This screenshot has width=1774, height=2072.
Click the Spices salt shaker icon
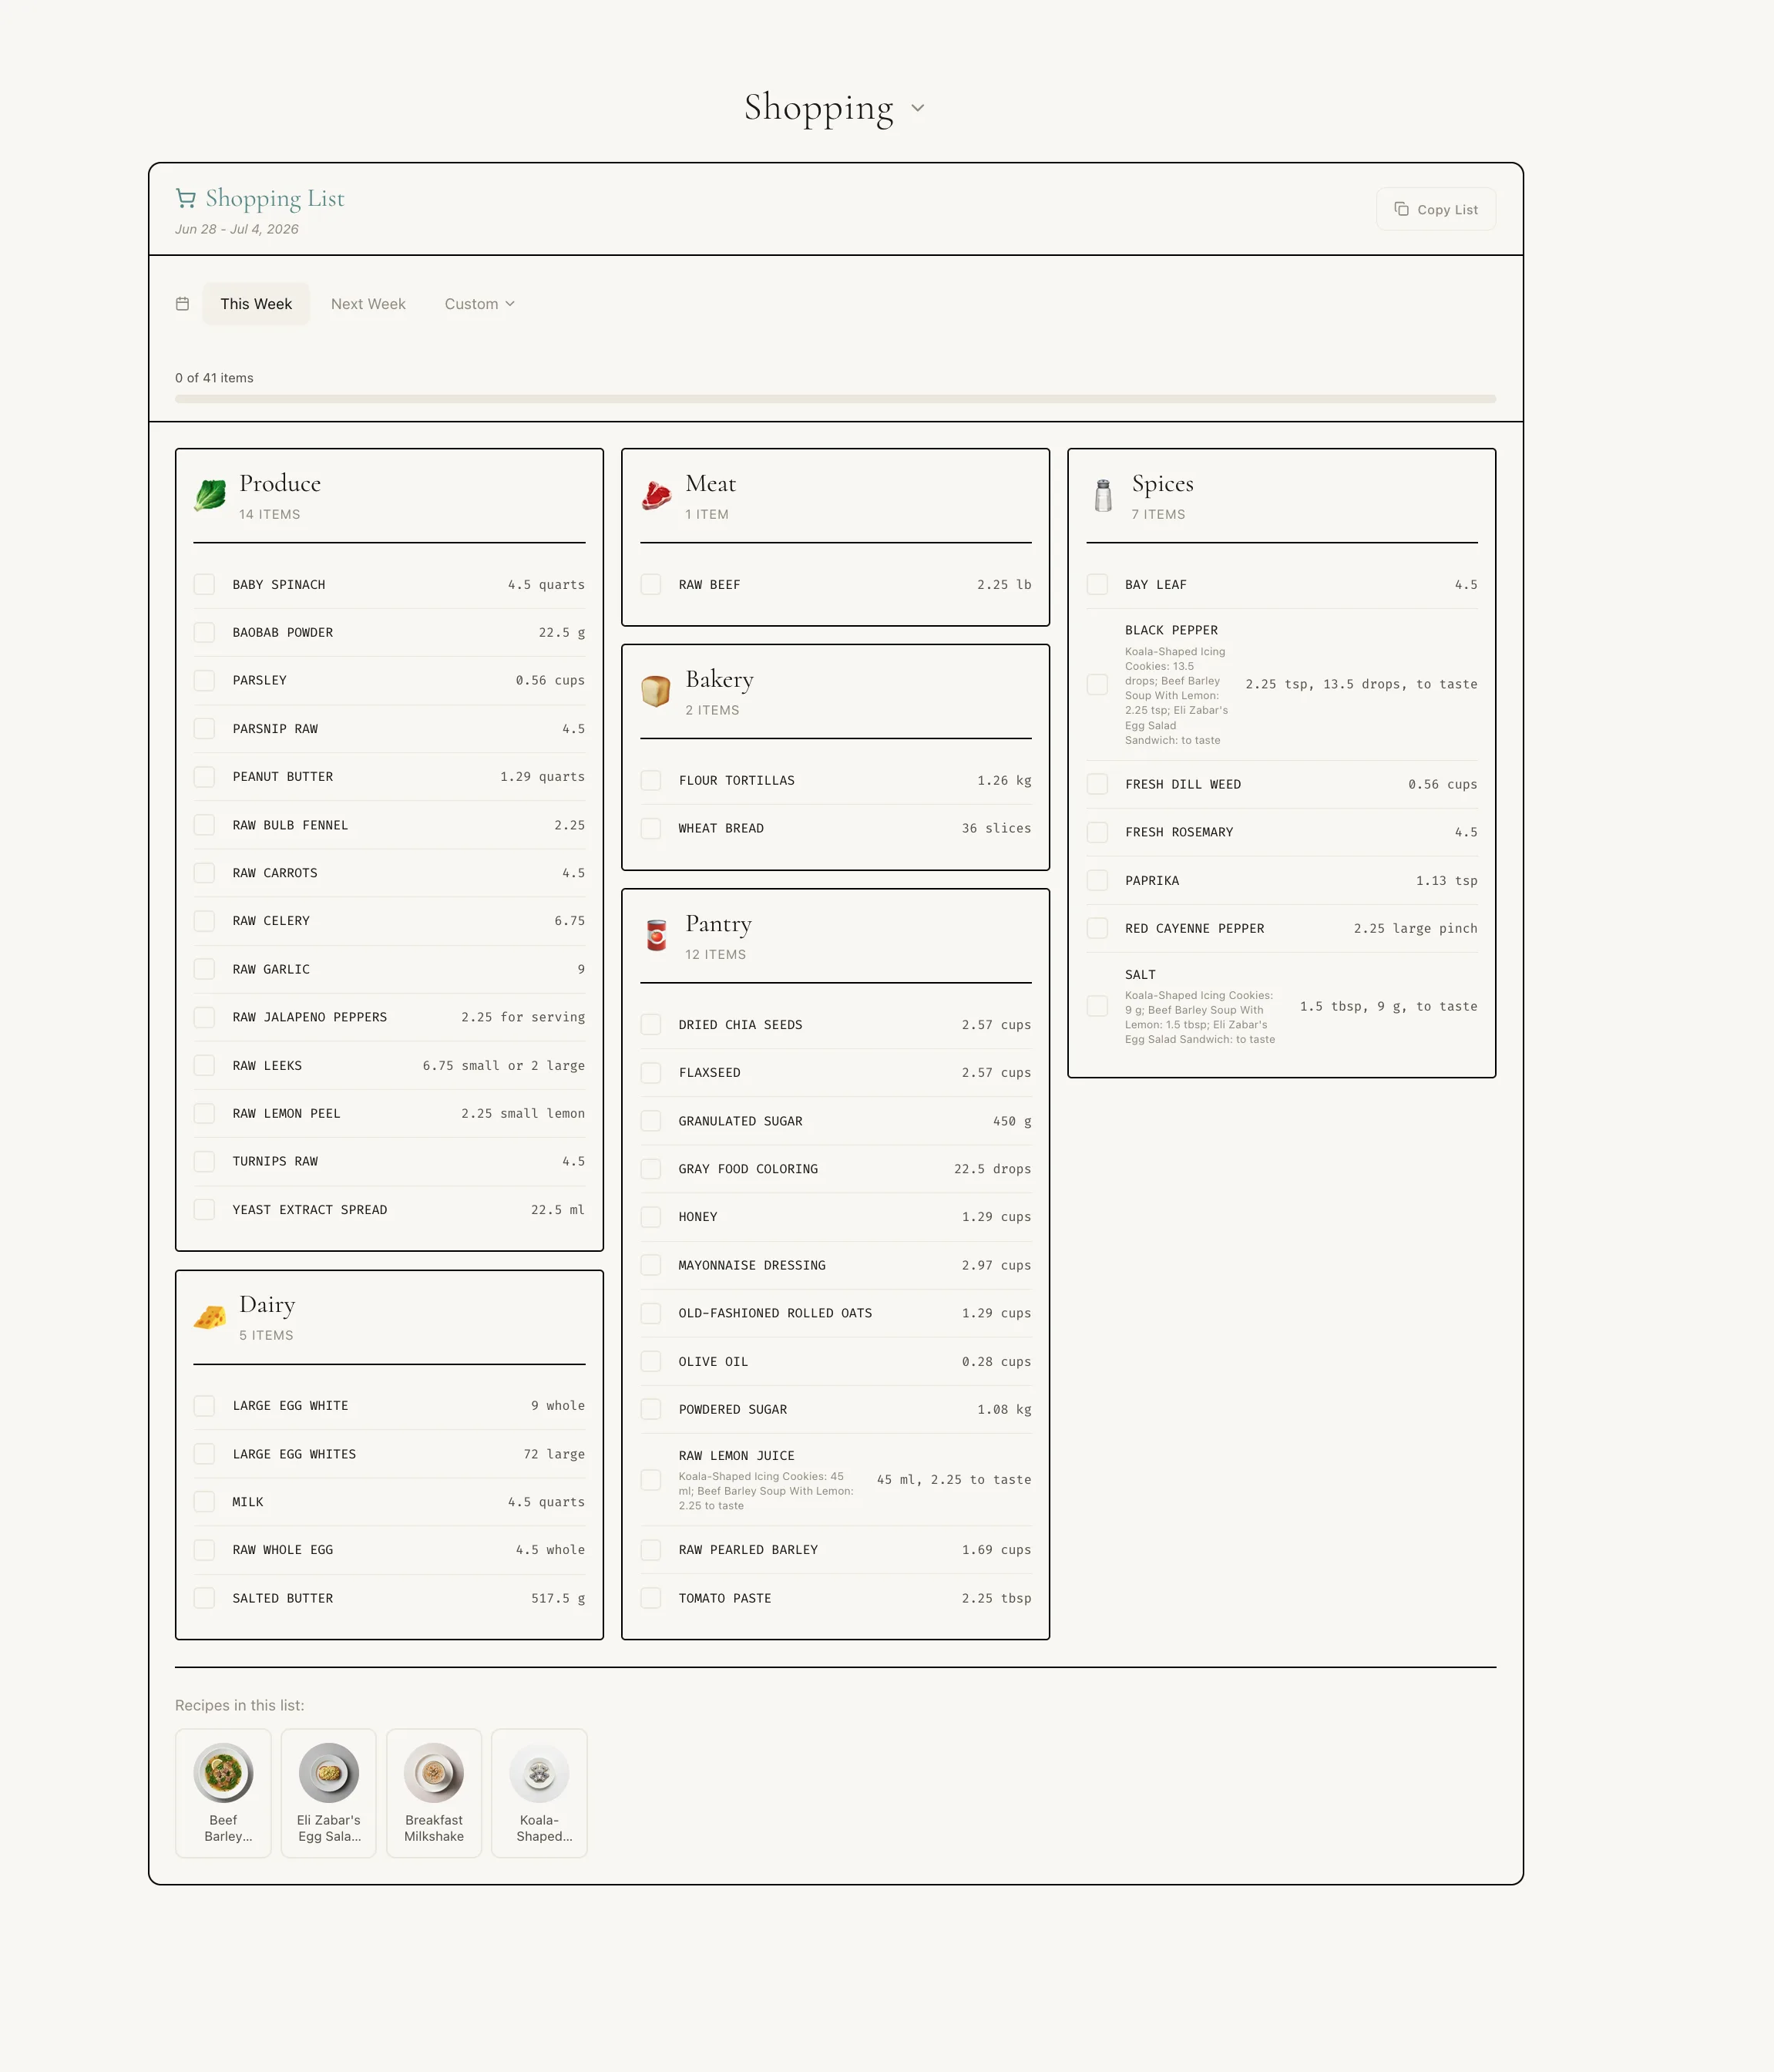(x=1103, y=495)
